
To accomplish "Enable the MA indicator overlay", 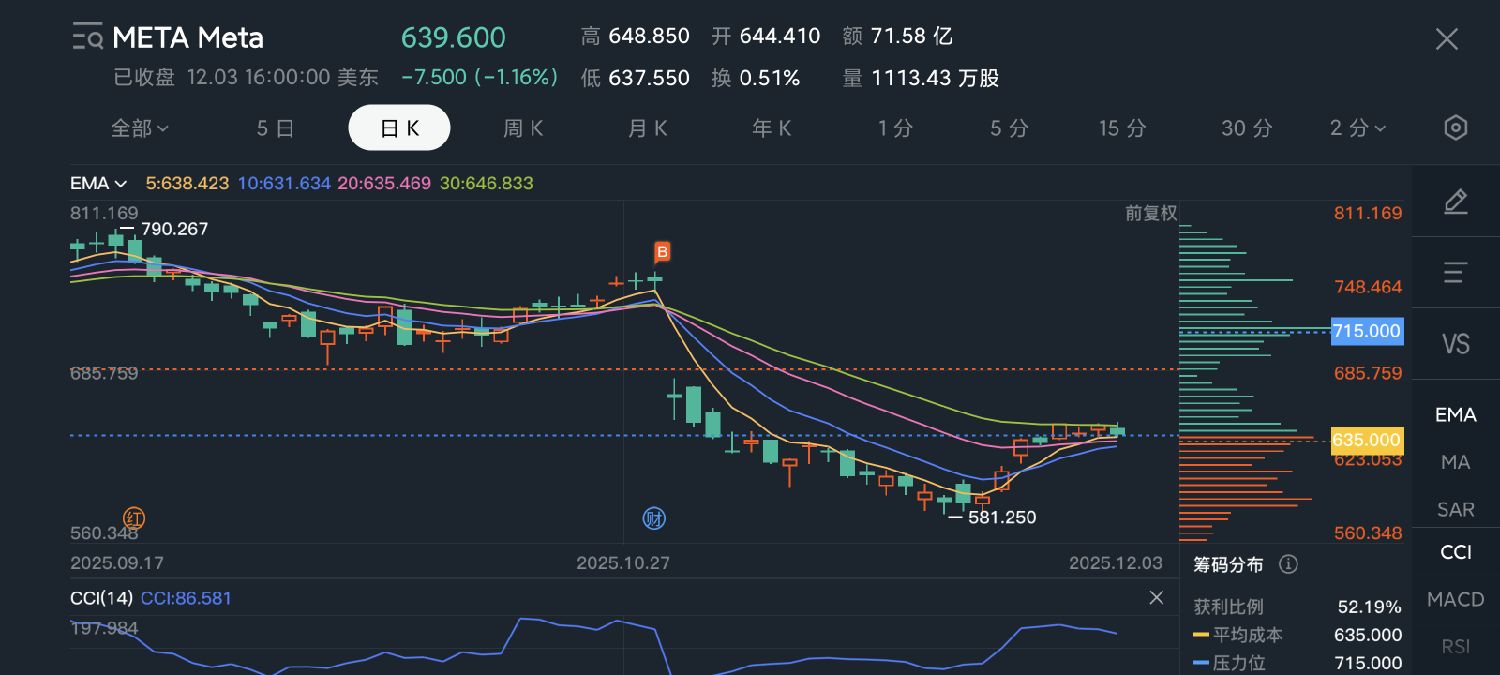I will (x=1456, y=462).
